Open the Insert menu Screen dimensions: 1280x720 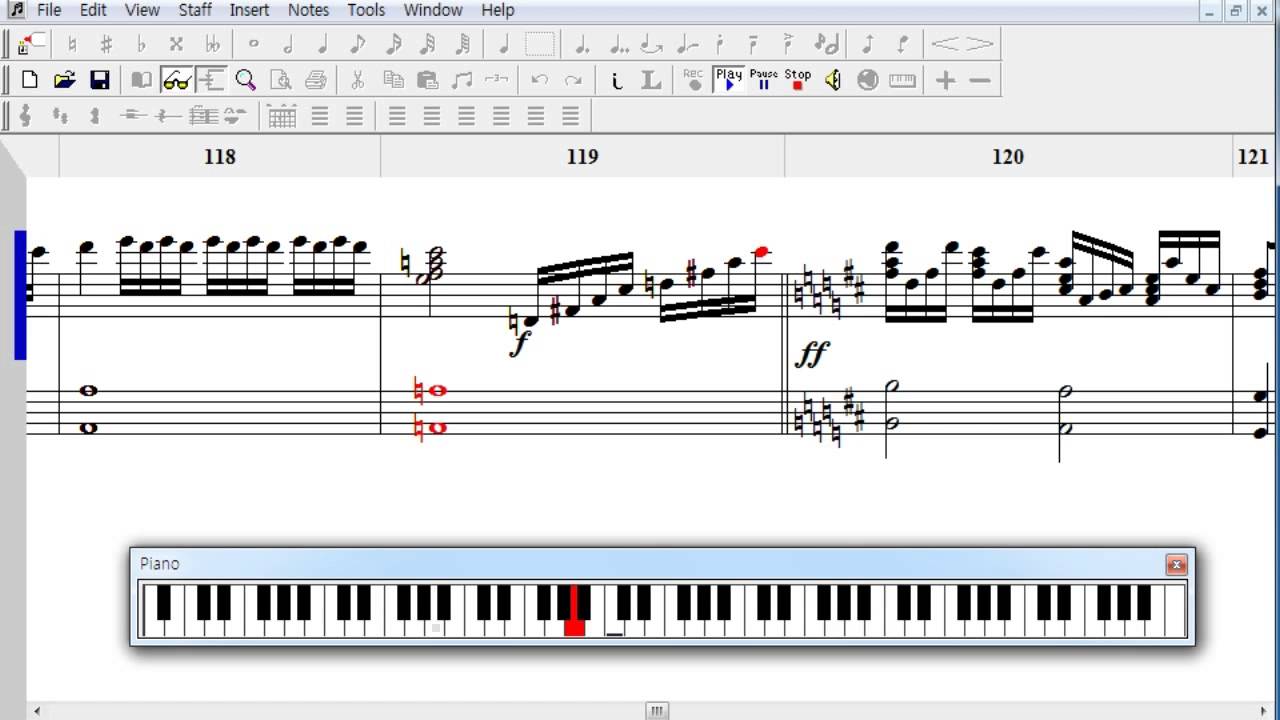click(249, 10)
